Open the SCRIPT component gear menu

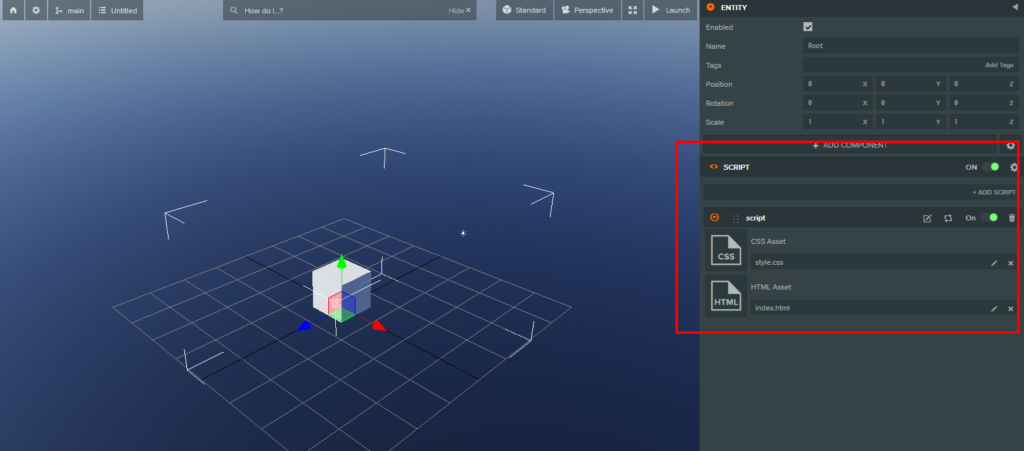pos(1013,167)
